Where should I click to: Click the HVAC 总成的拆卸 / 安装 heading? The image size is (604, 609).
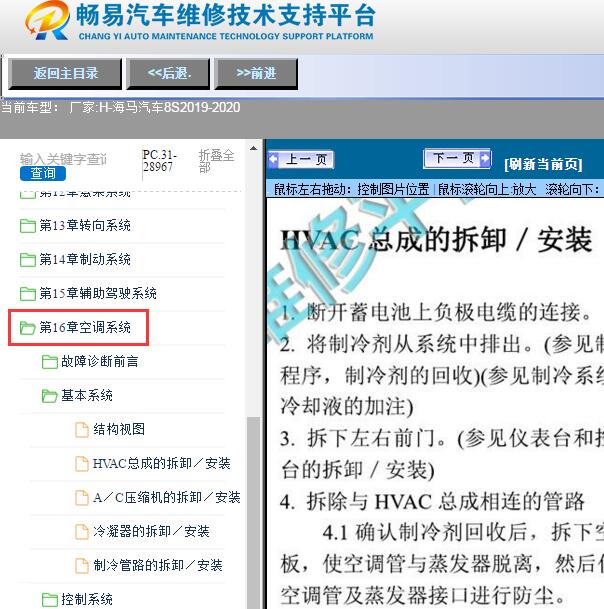(x=436, y=240)
